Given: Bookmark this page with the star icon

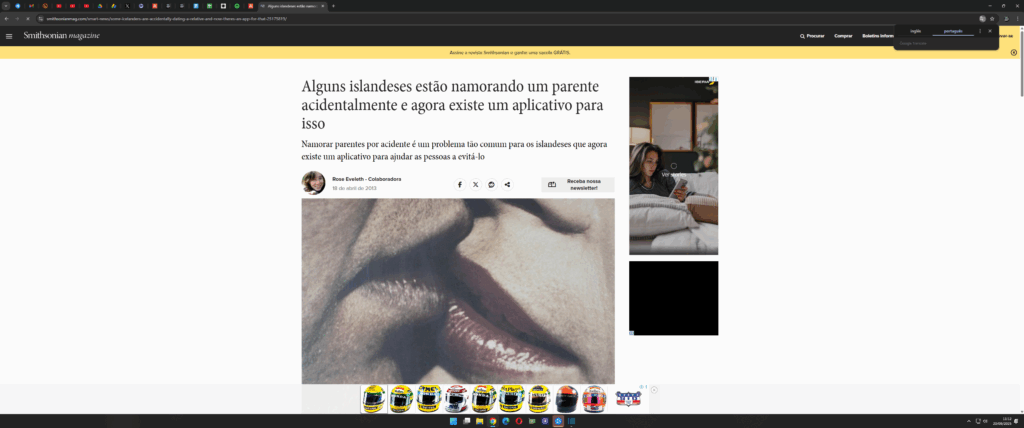Looking at the screenshot, I should tap(992, 18).
